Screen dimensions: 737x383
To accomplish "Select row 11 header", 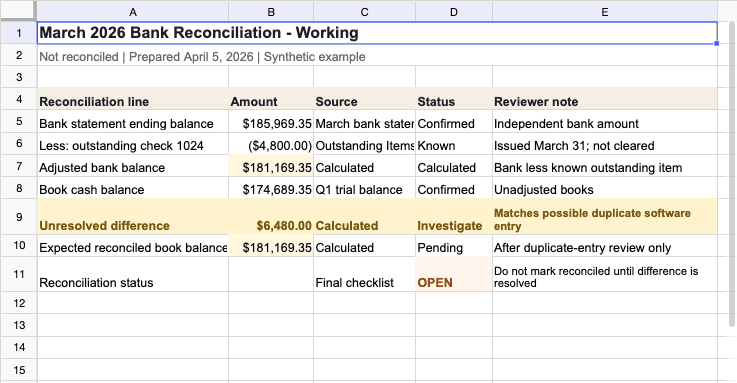I will click(x=19, y=274).
